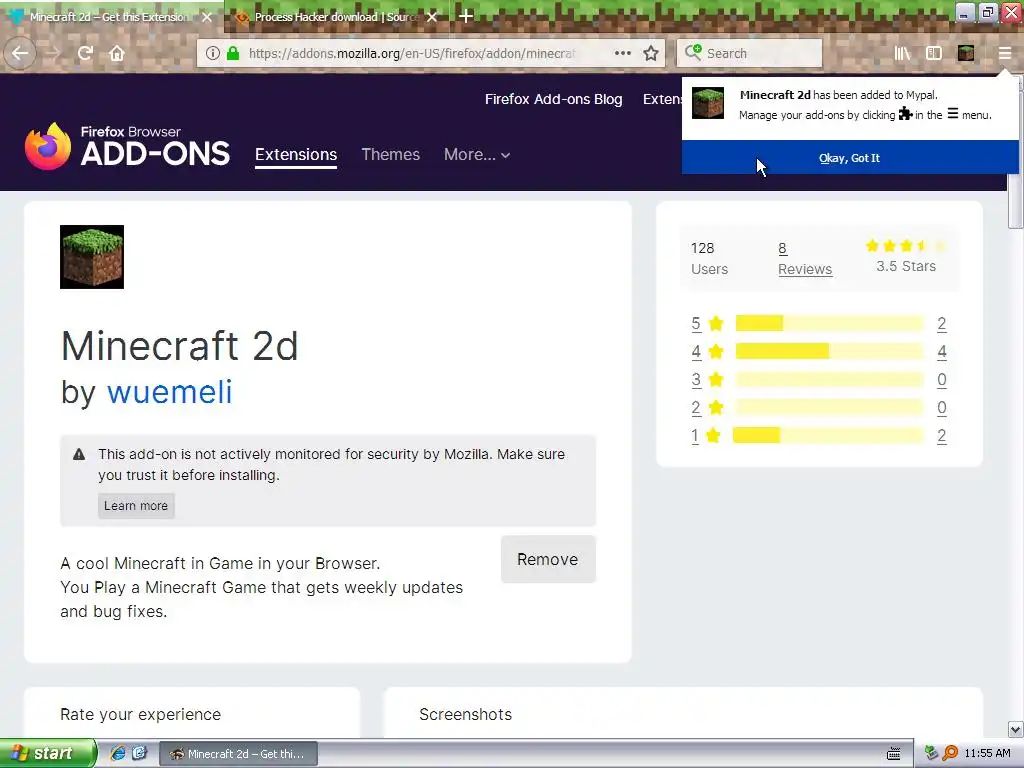The image size is (1024, 768).
Task: Open the Themes navigation item
Action: click(x=391, y=155)
